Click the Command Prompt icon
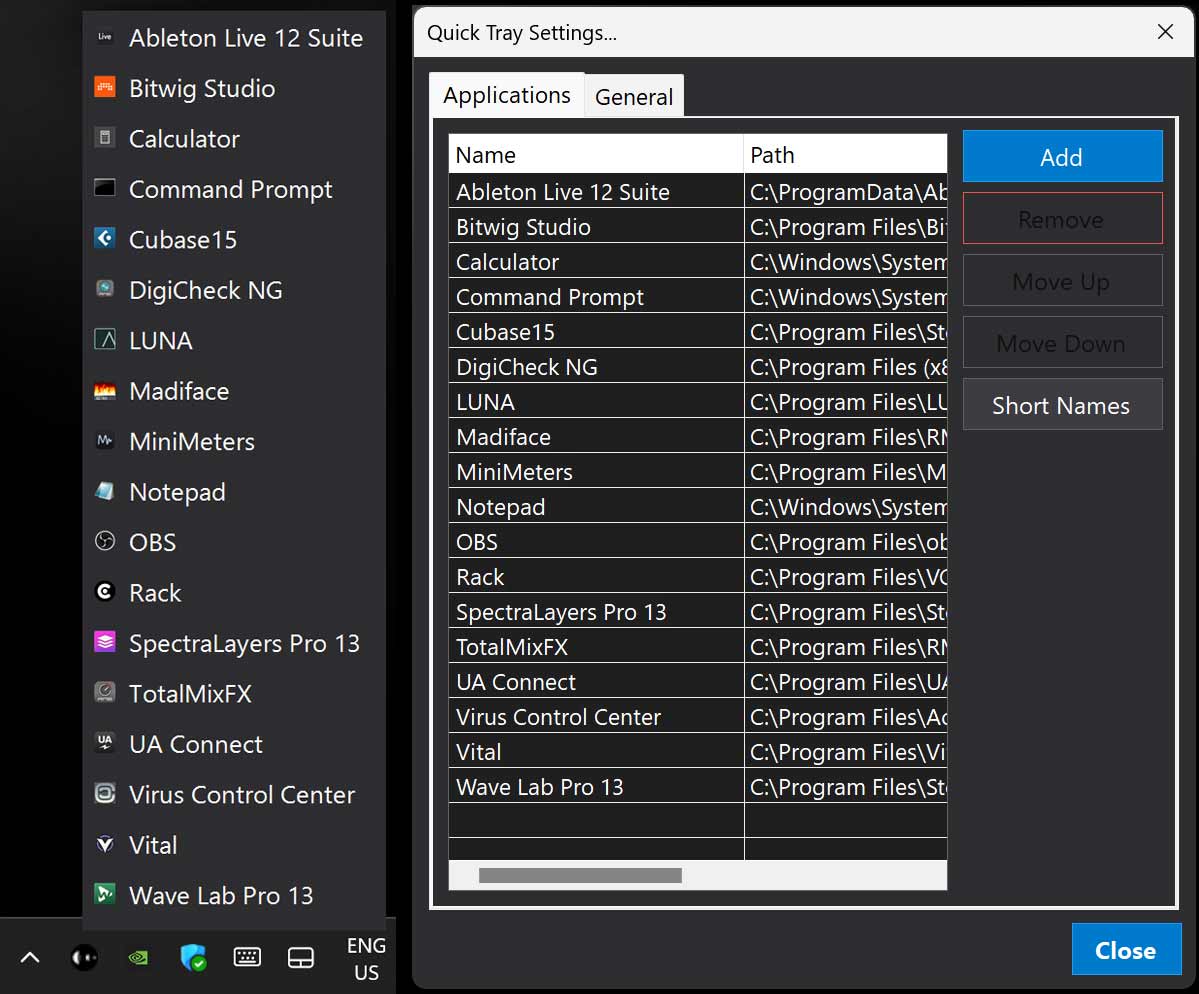Viewport: 1199px width, 994px height. 105,188
